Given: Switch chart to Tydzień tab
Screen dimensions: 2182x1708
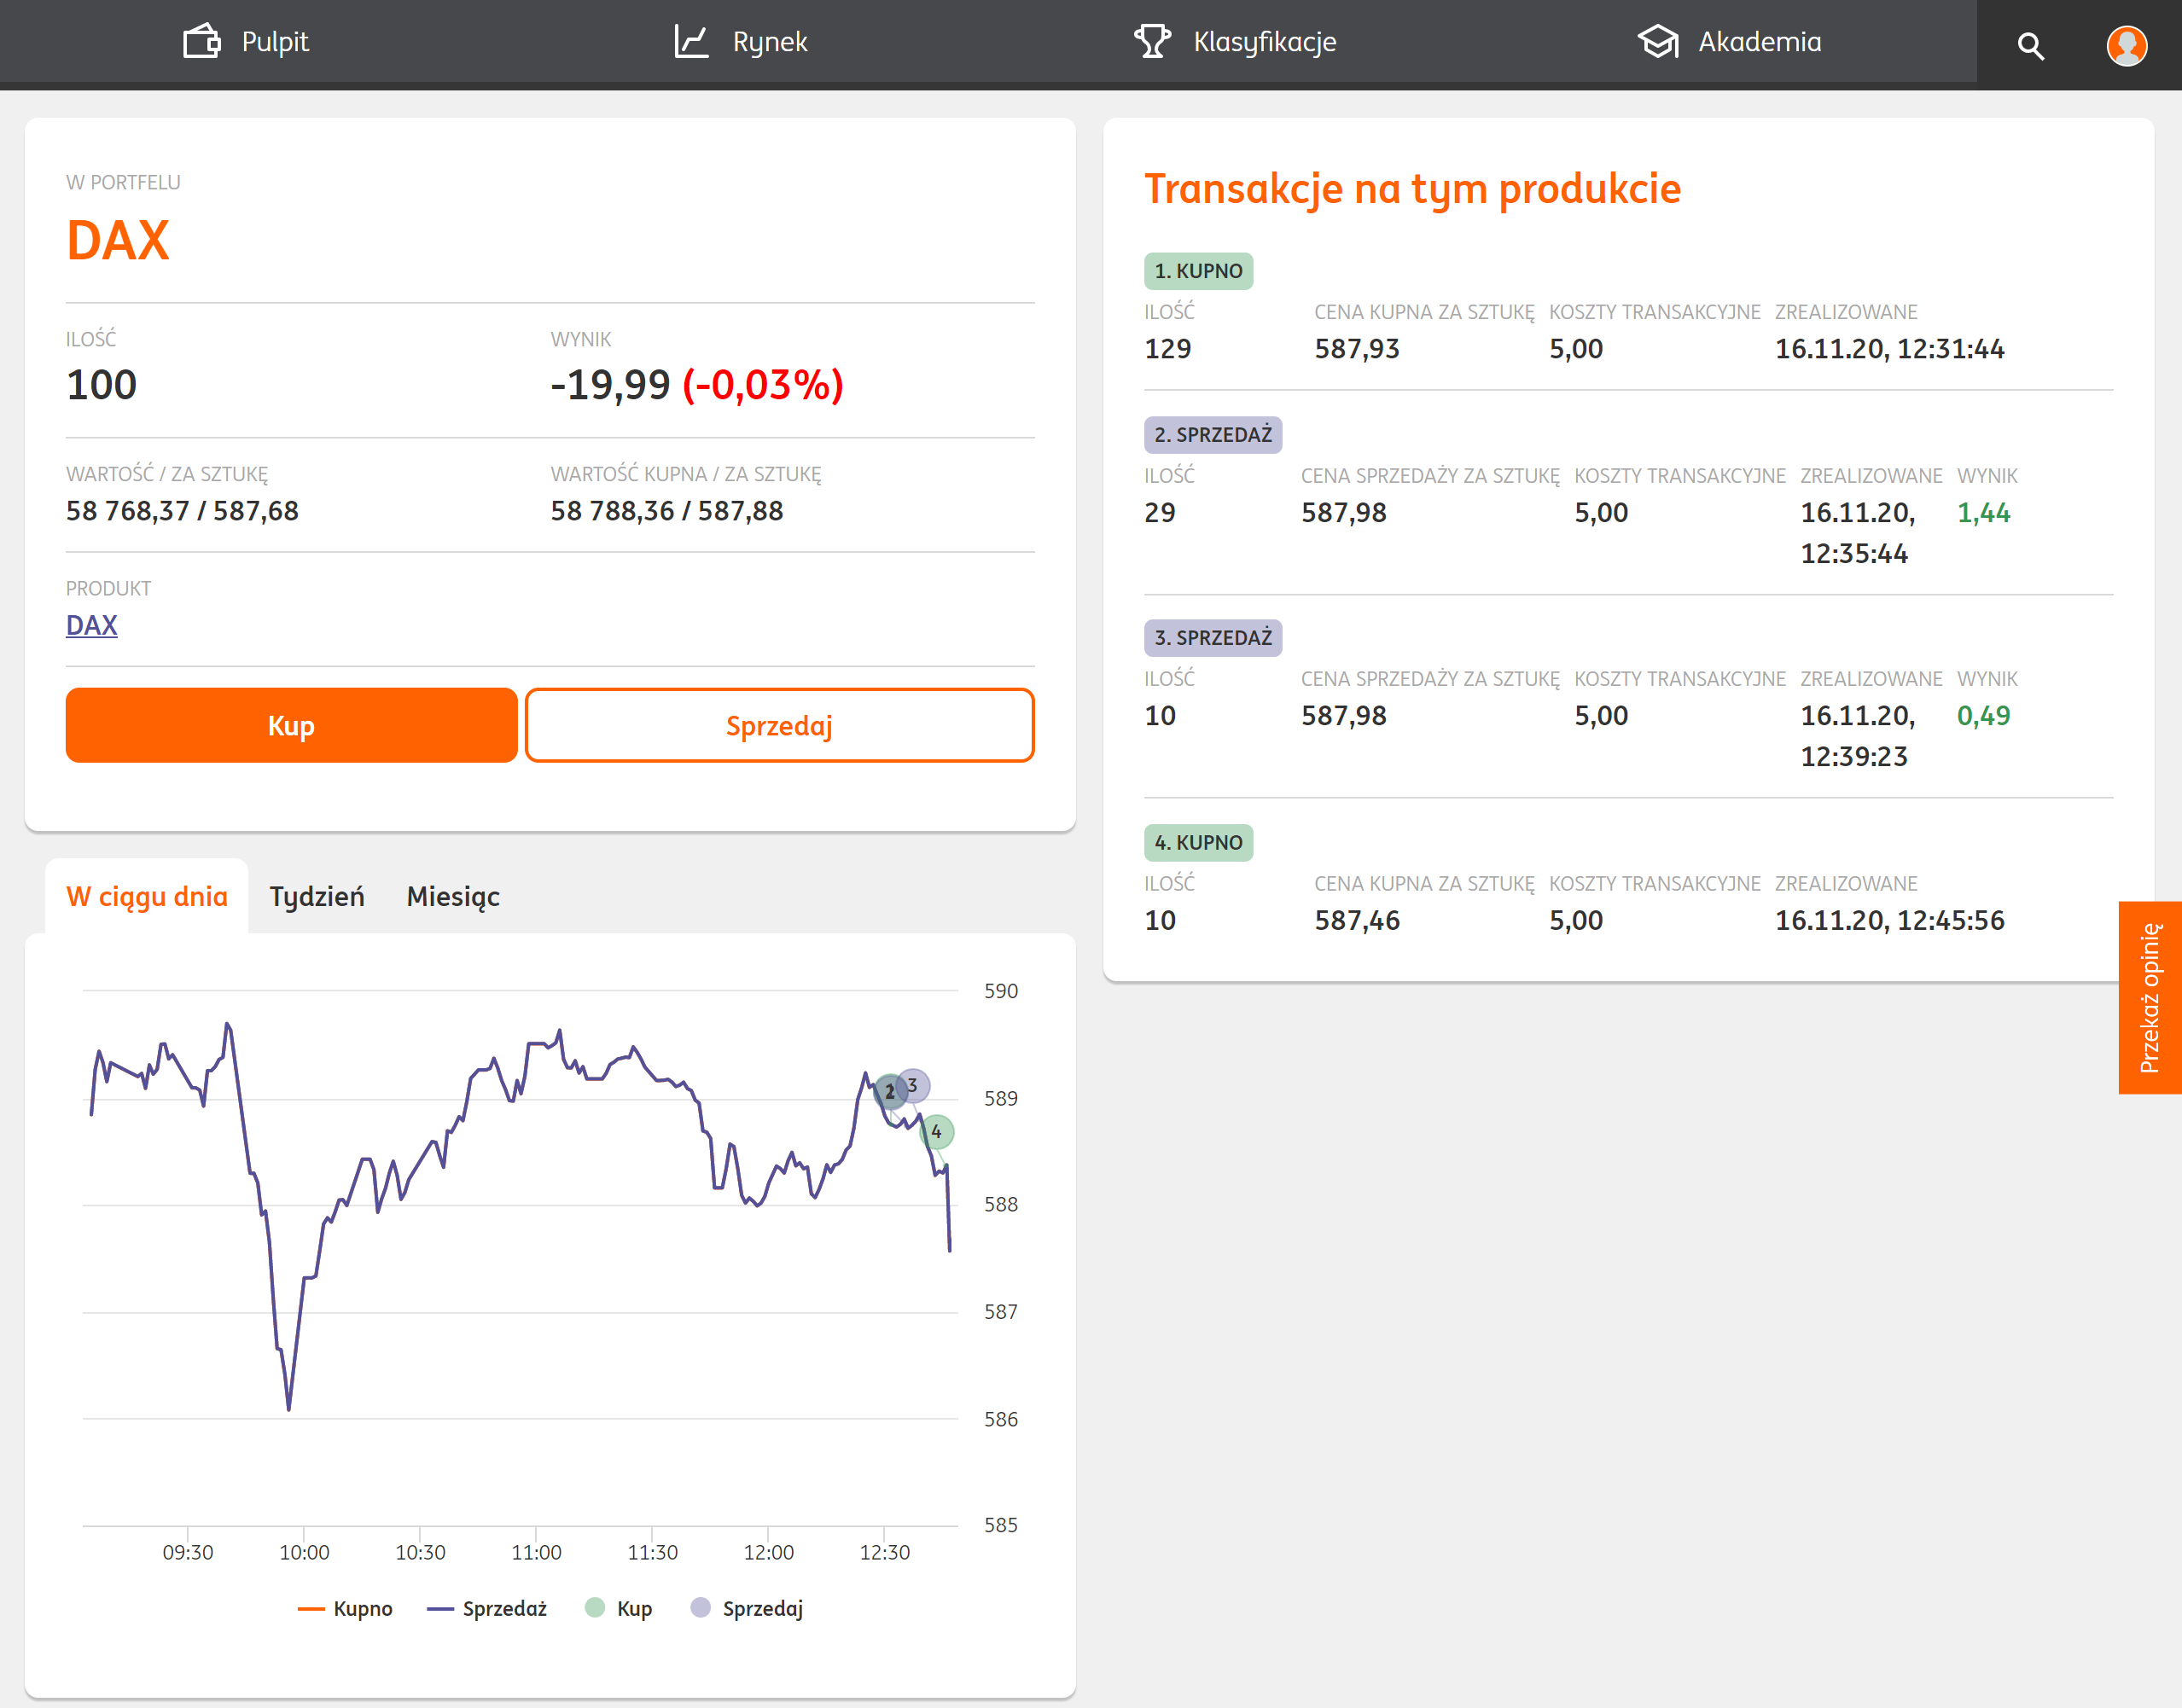Looking at the screenshot, I should point(317,896).
